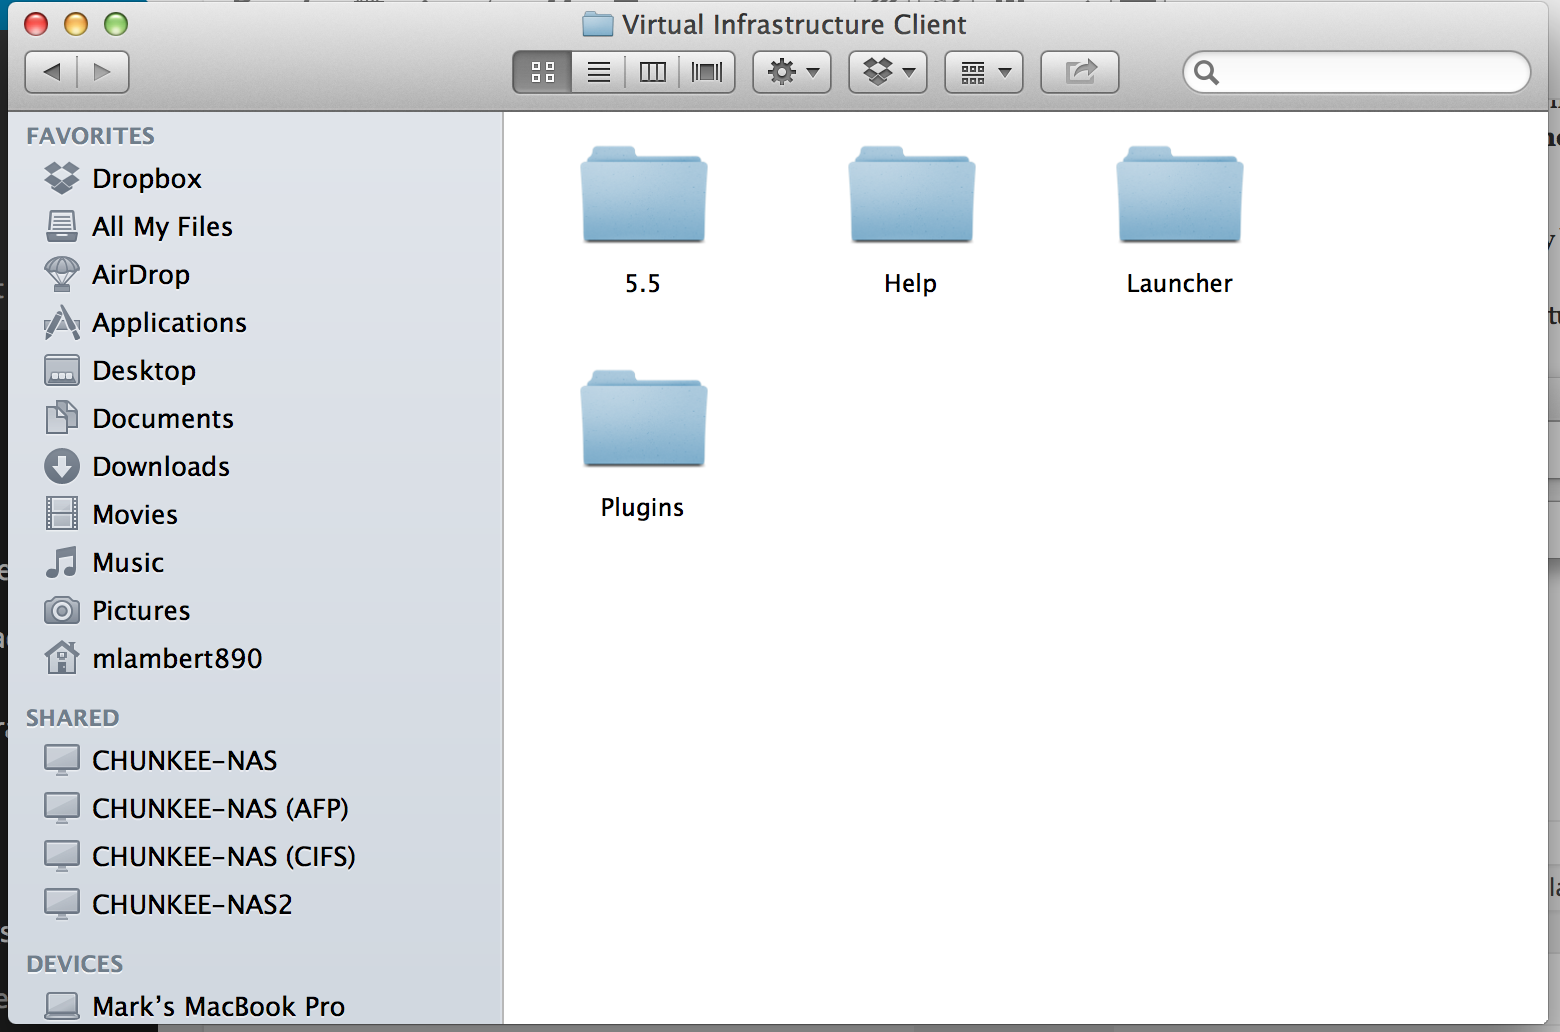Switch to column view mode
The height and width of the screenshot is (1032, 1560).
(652, 72)
